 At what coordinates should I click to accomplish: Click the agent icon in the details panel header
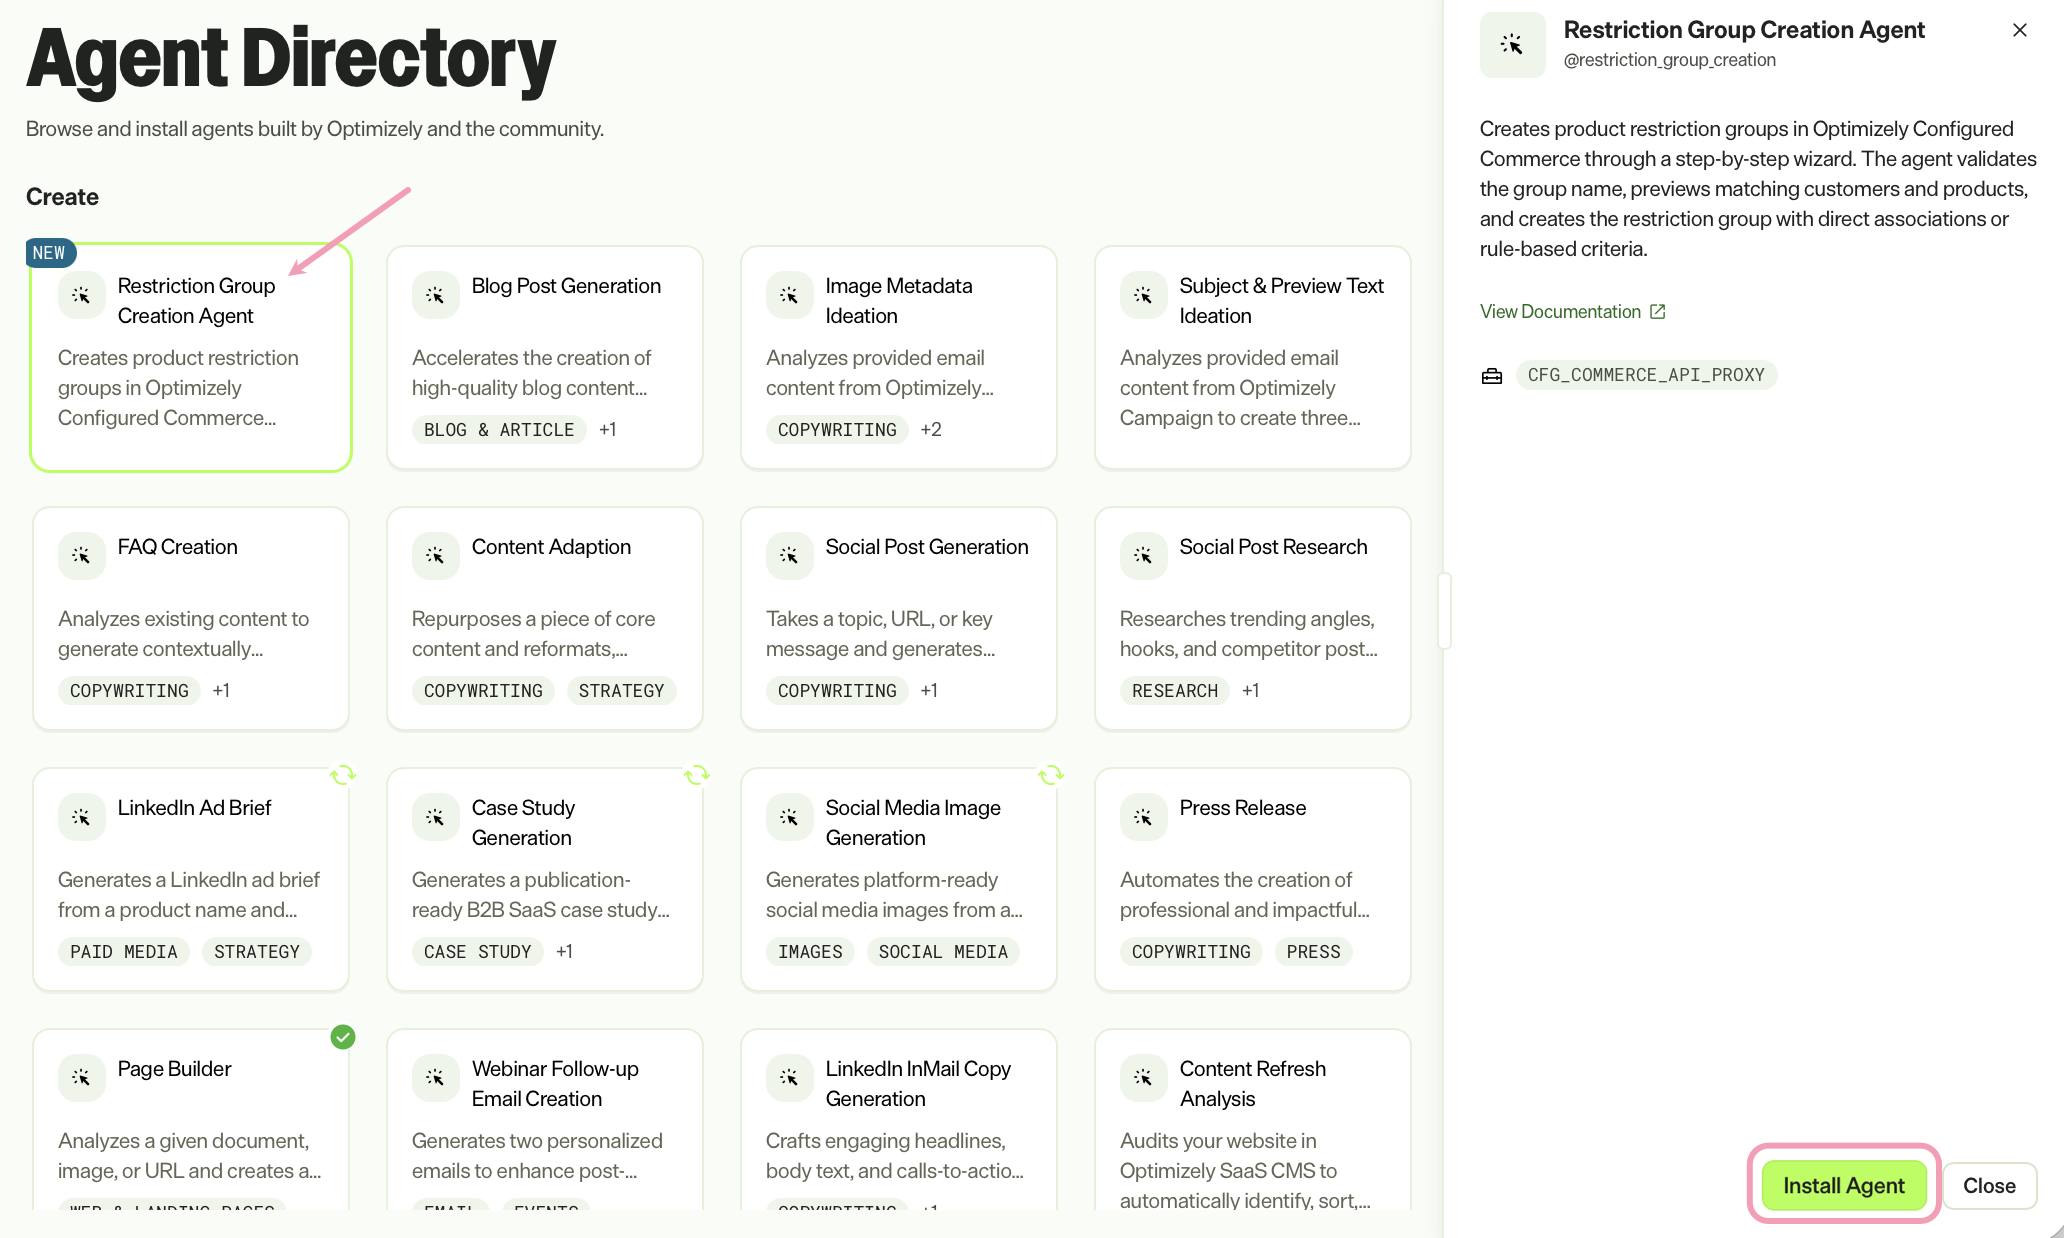pyautogui.click(x=1512, y=44)
